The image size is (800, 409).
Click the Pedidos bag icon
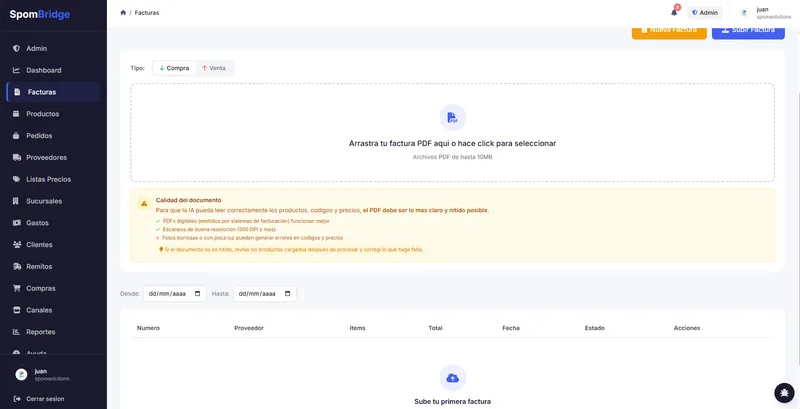click(16, 136)
